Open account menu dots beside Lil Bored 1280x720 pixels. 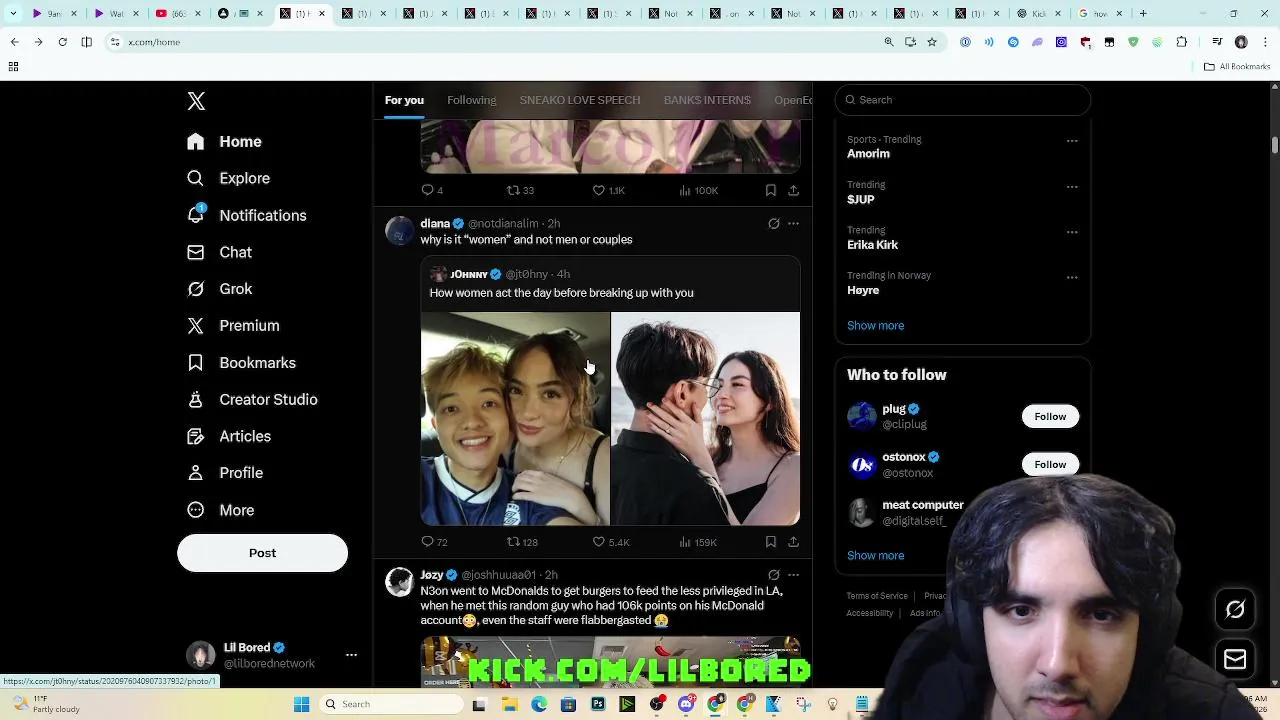(x=351, y=655)
